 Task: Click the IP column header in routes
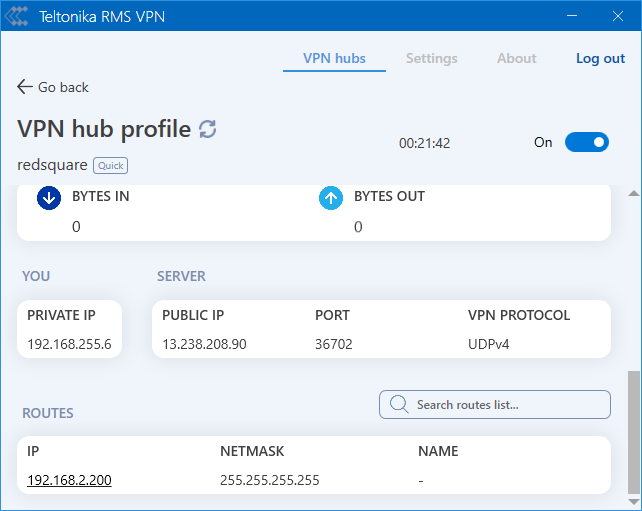click(33, 451)
